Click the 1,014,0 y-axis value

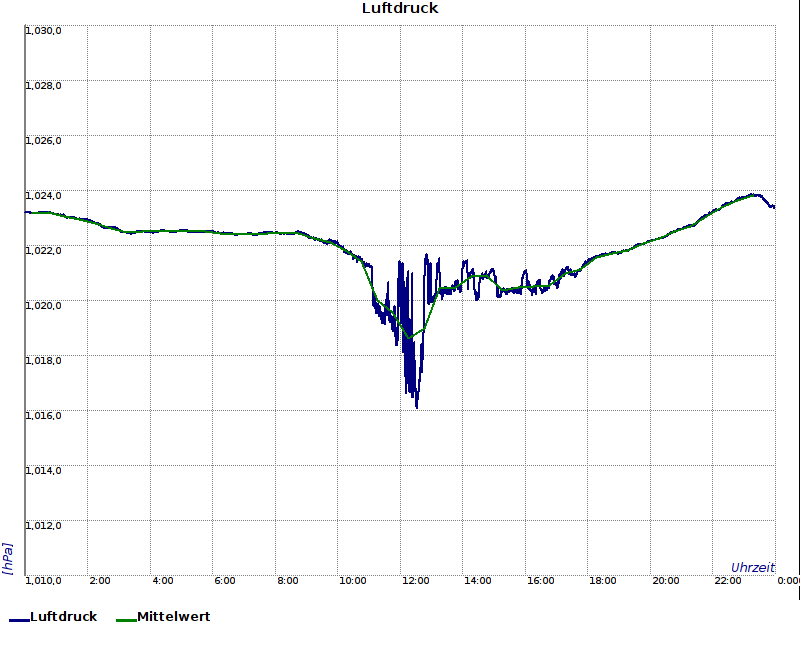43,470
